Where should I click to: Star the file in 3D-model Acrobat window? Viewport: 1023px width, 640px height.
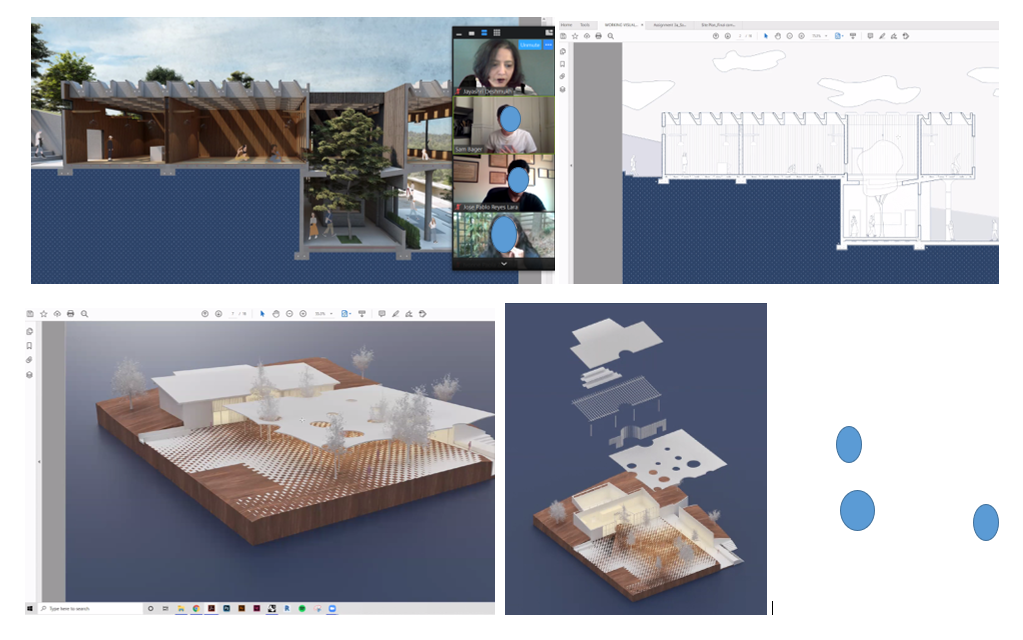click(x=44, y=314)
